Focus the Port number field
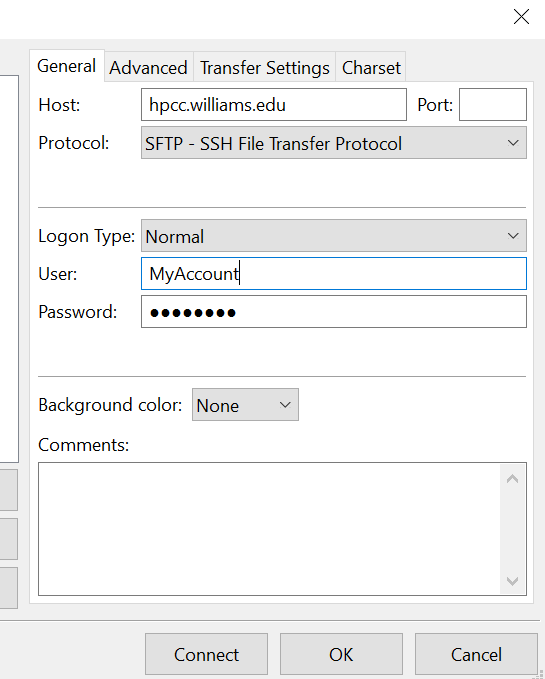 (493, 104)
